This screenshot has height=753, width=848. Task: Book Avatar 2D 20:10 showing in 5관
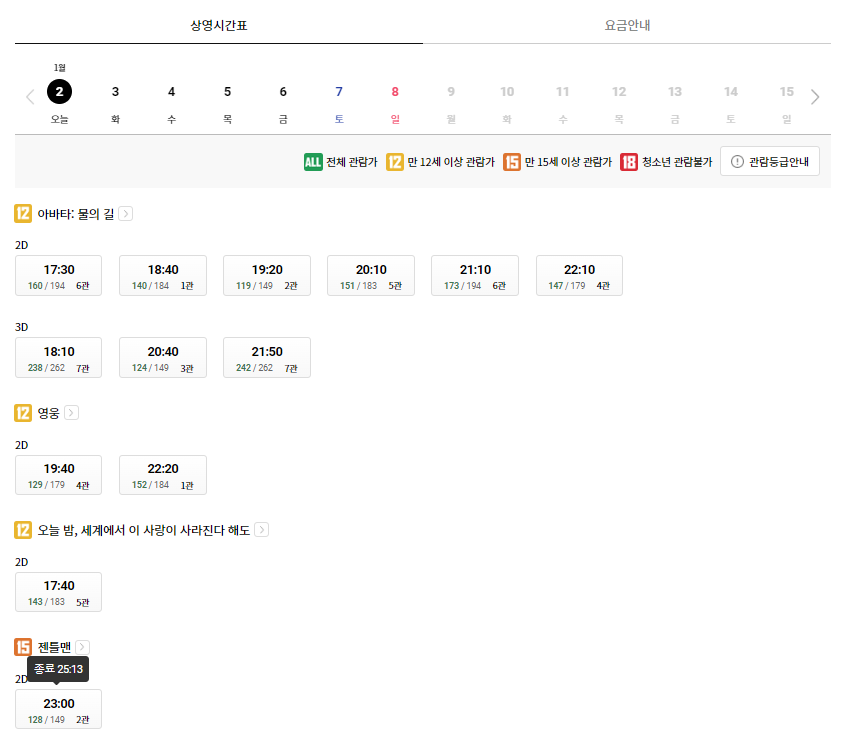pos(371,276)
